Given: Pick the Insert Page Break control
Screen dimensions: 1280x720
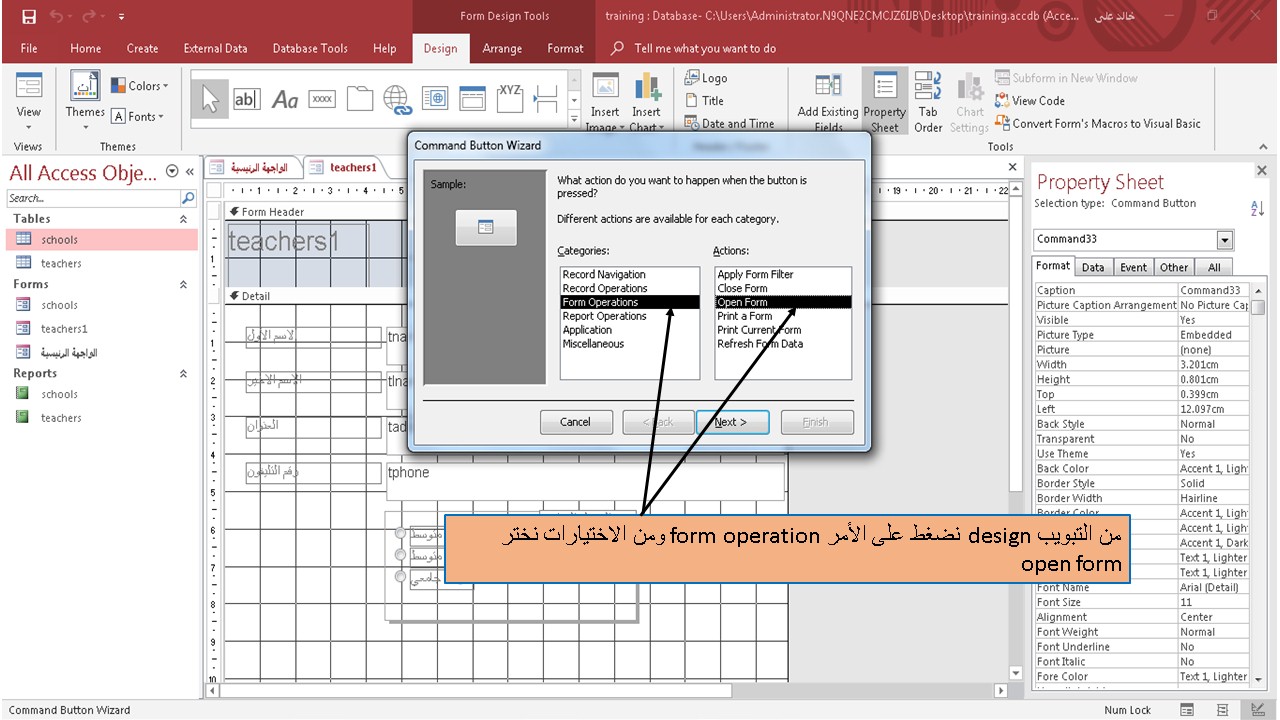Looking at the screenshot, I should tap(546, 98).
